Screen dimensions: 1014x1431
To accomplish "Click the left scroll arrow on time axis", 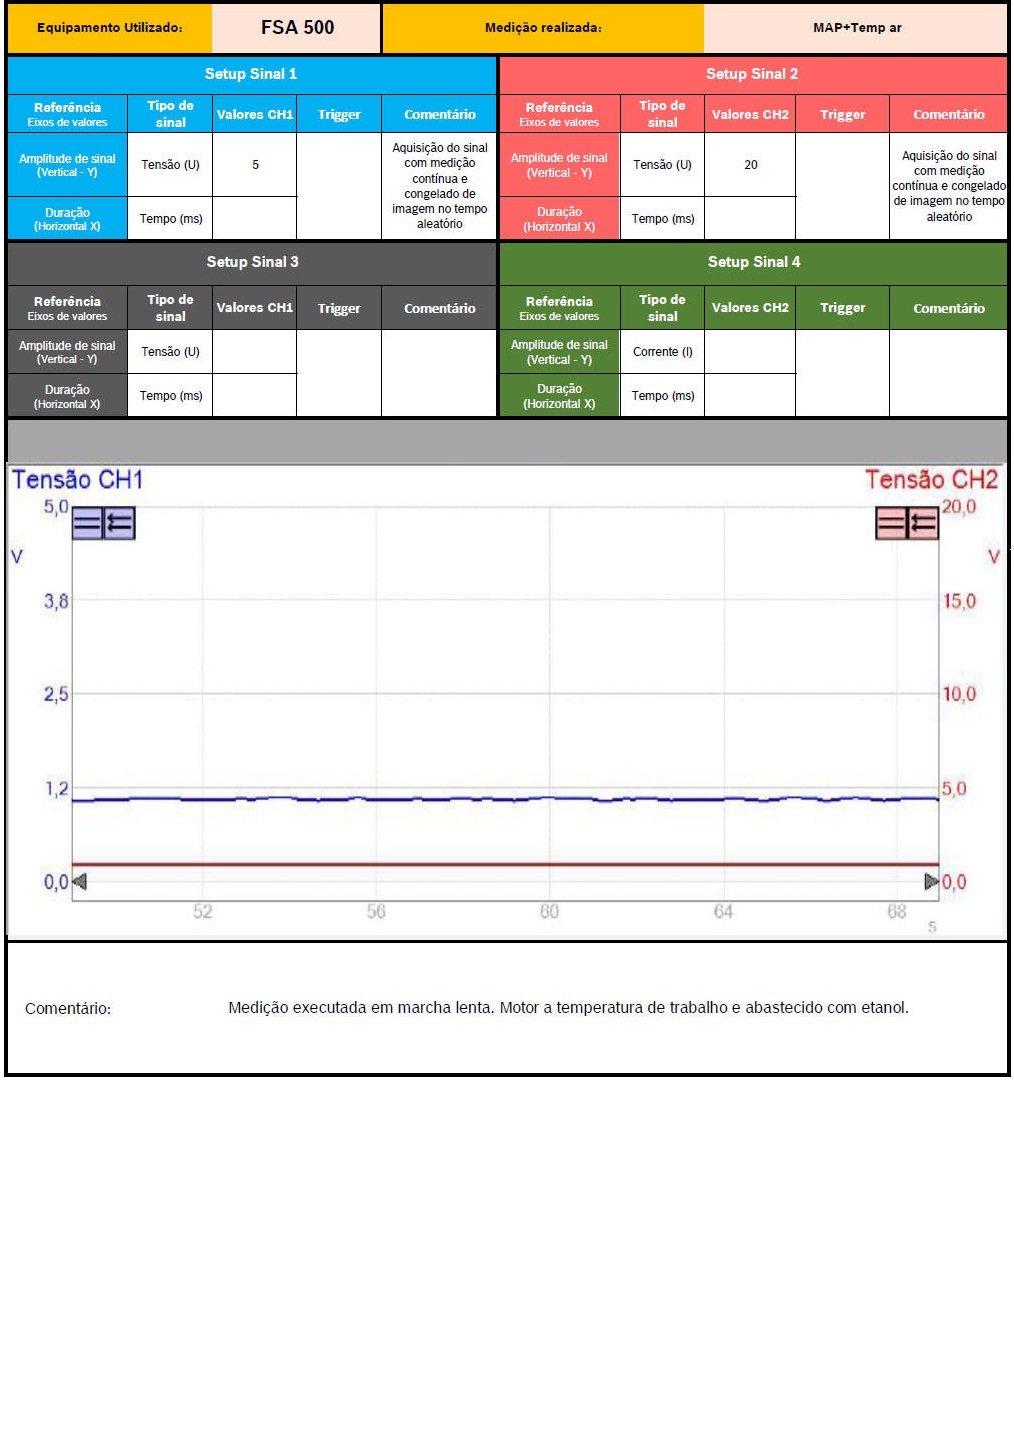I will click(x=80, y=881).
